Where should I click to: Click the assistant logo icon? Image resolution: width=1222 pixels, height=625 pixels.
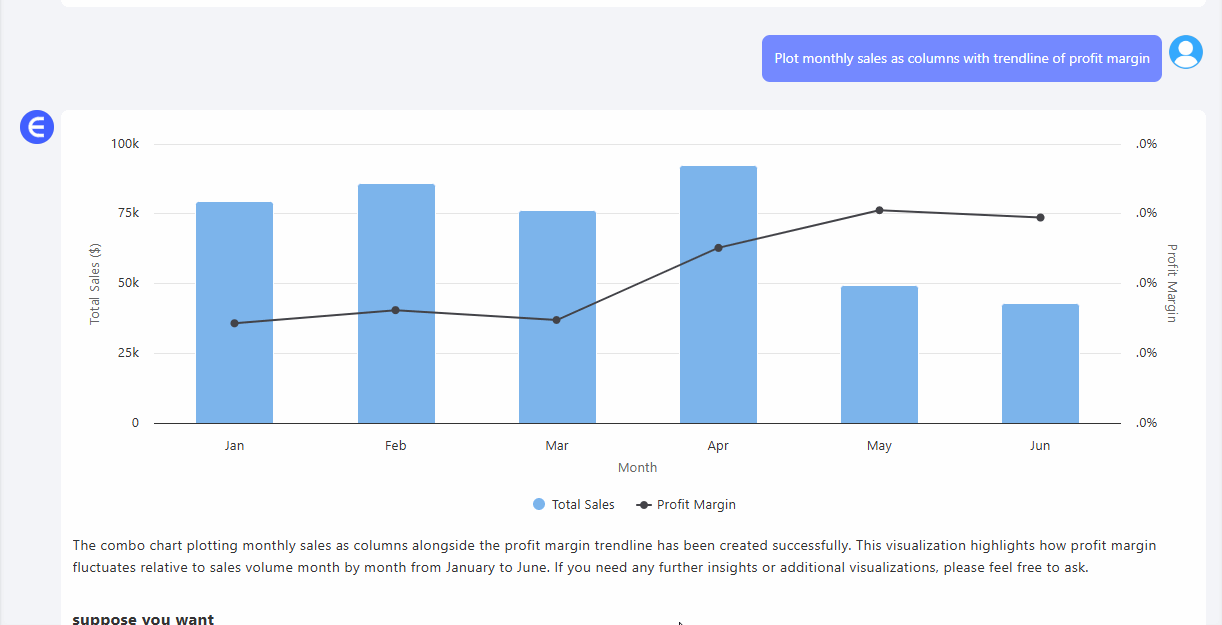click(x=36, y=127)
